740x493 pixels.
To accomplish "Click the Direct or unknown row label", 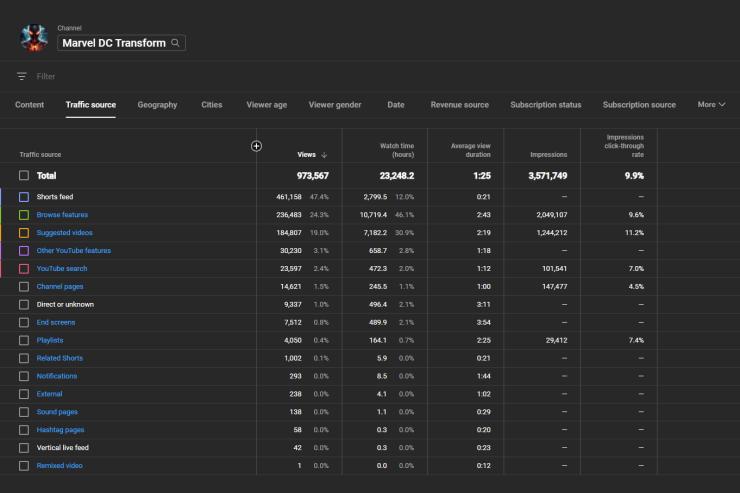I will click(x=65, y=304).
